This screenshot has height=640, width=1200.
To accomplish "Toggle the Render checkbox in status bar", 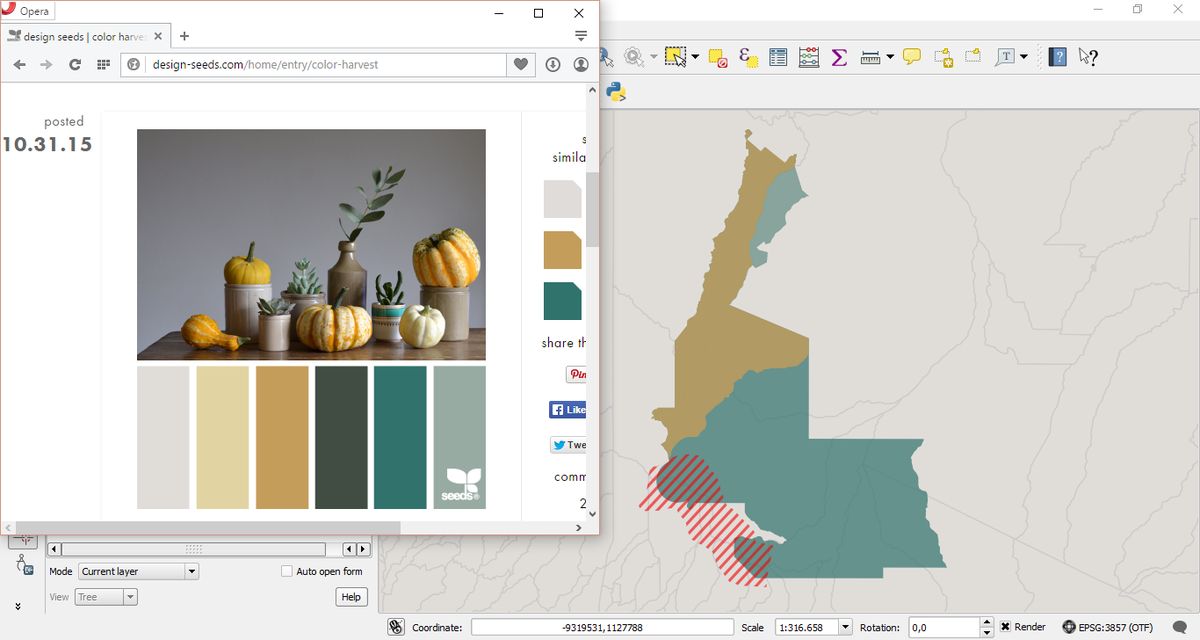I will click(x=1006, y=627).
